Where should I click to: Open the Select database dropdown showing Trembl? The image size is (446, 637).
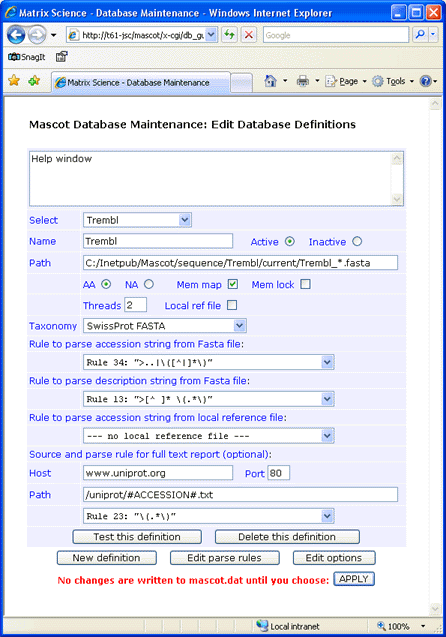coord(137,220)
